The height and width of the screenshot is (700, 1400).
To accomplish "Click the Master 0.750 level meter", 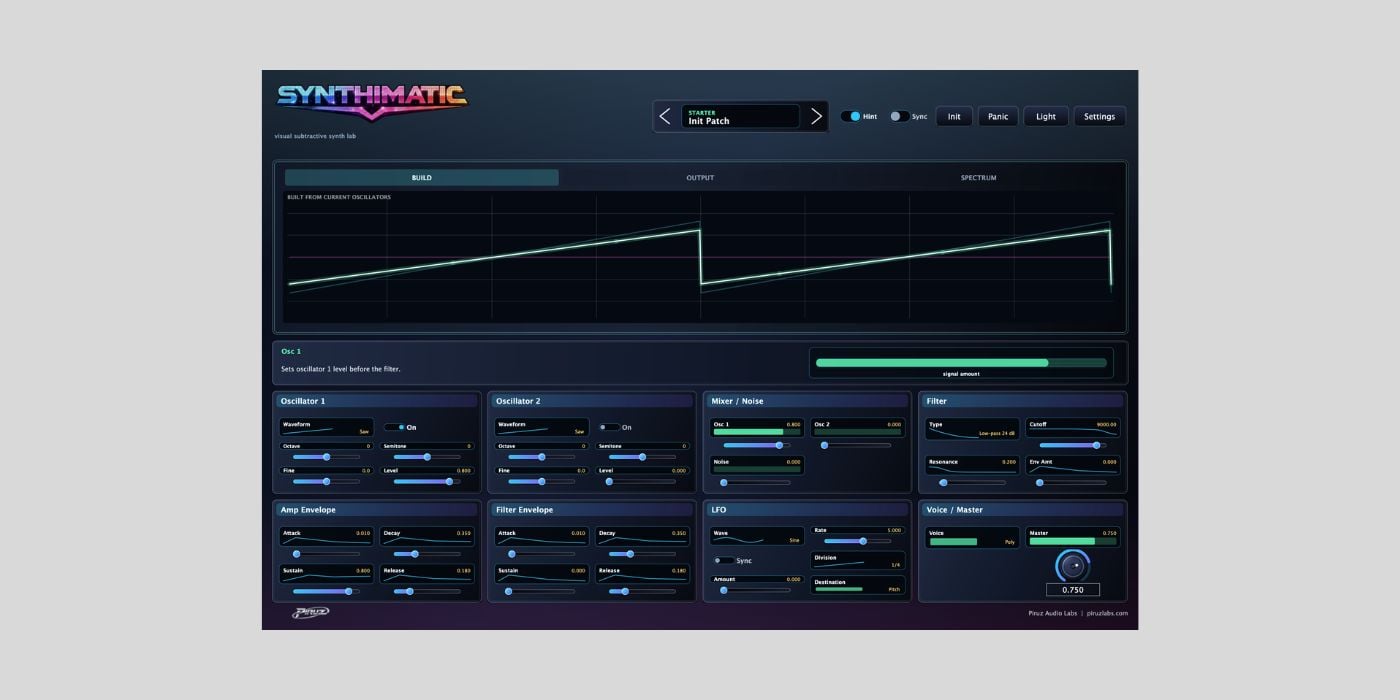I will point(1073,541).
